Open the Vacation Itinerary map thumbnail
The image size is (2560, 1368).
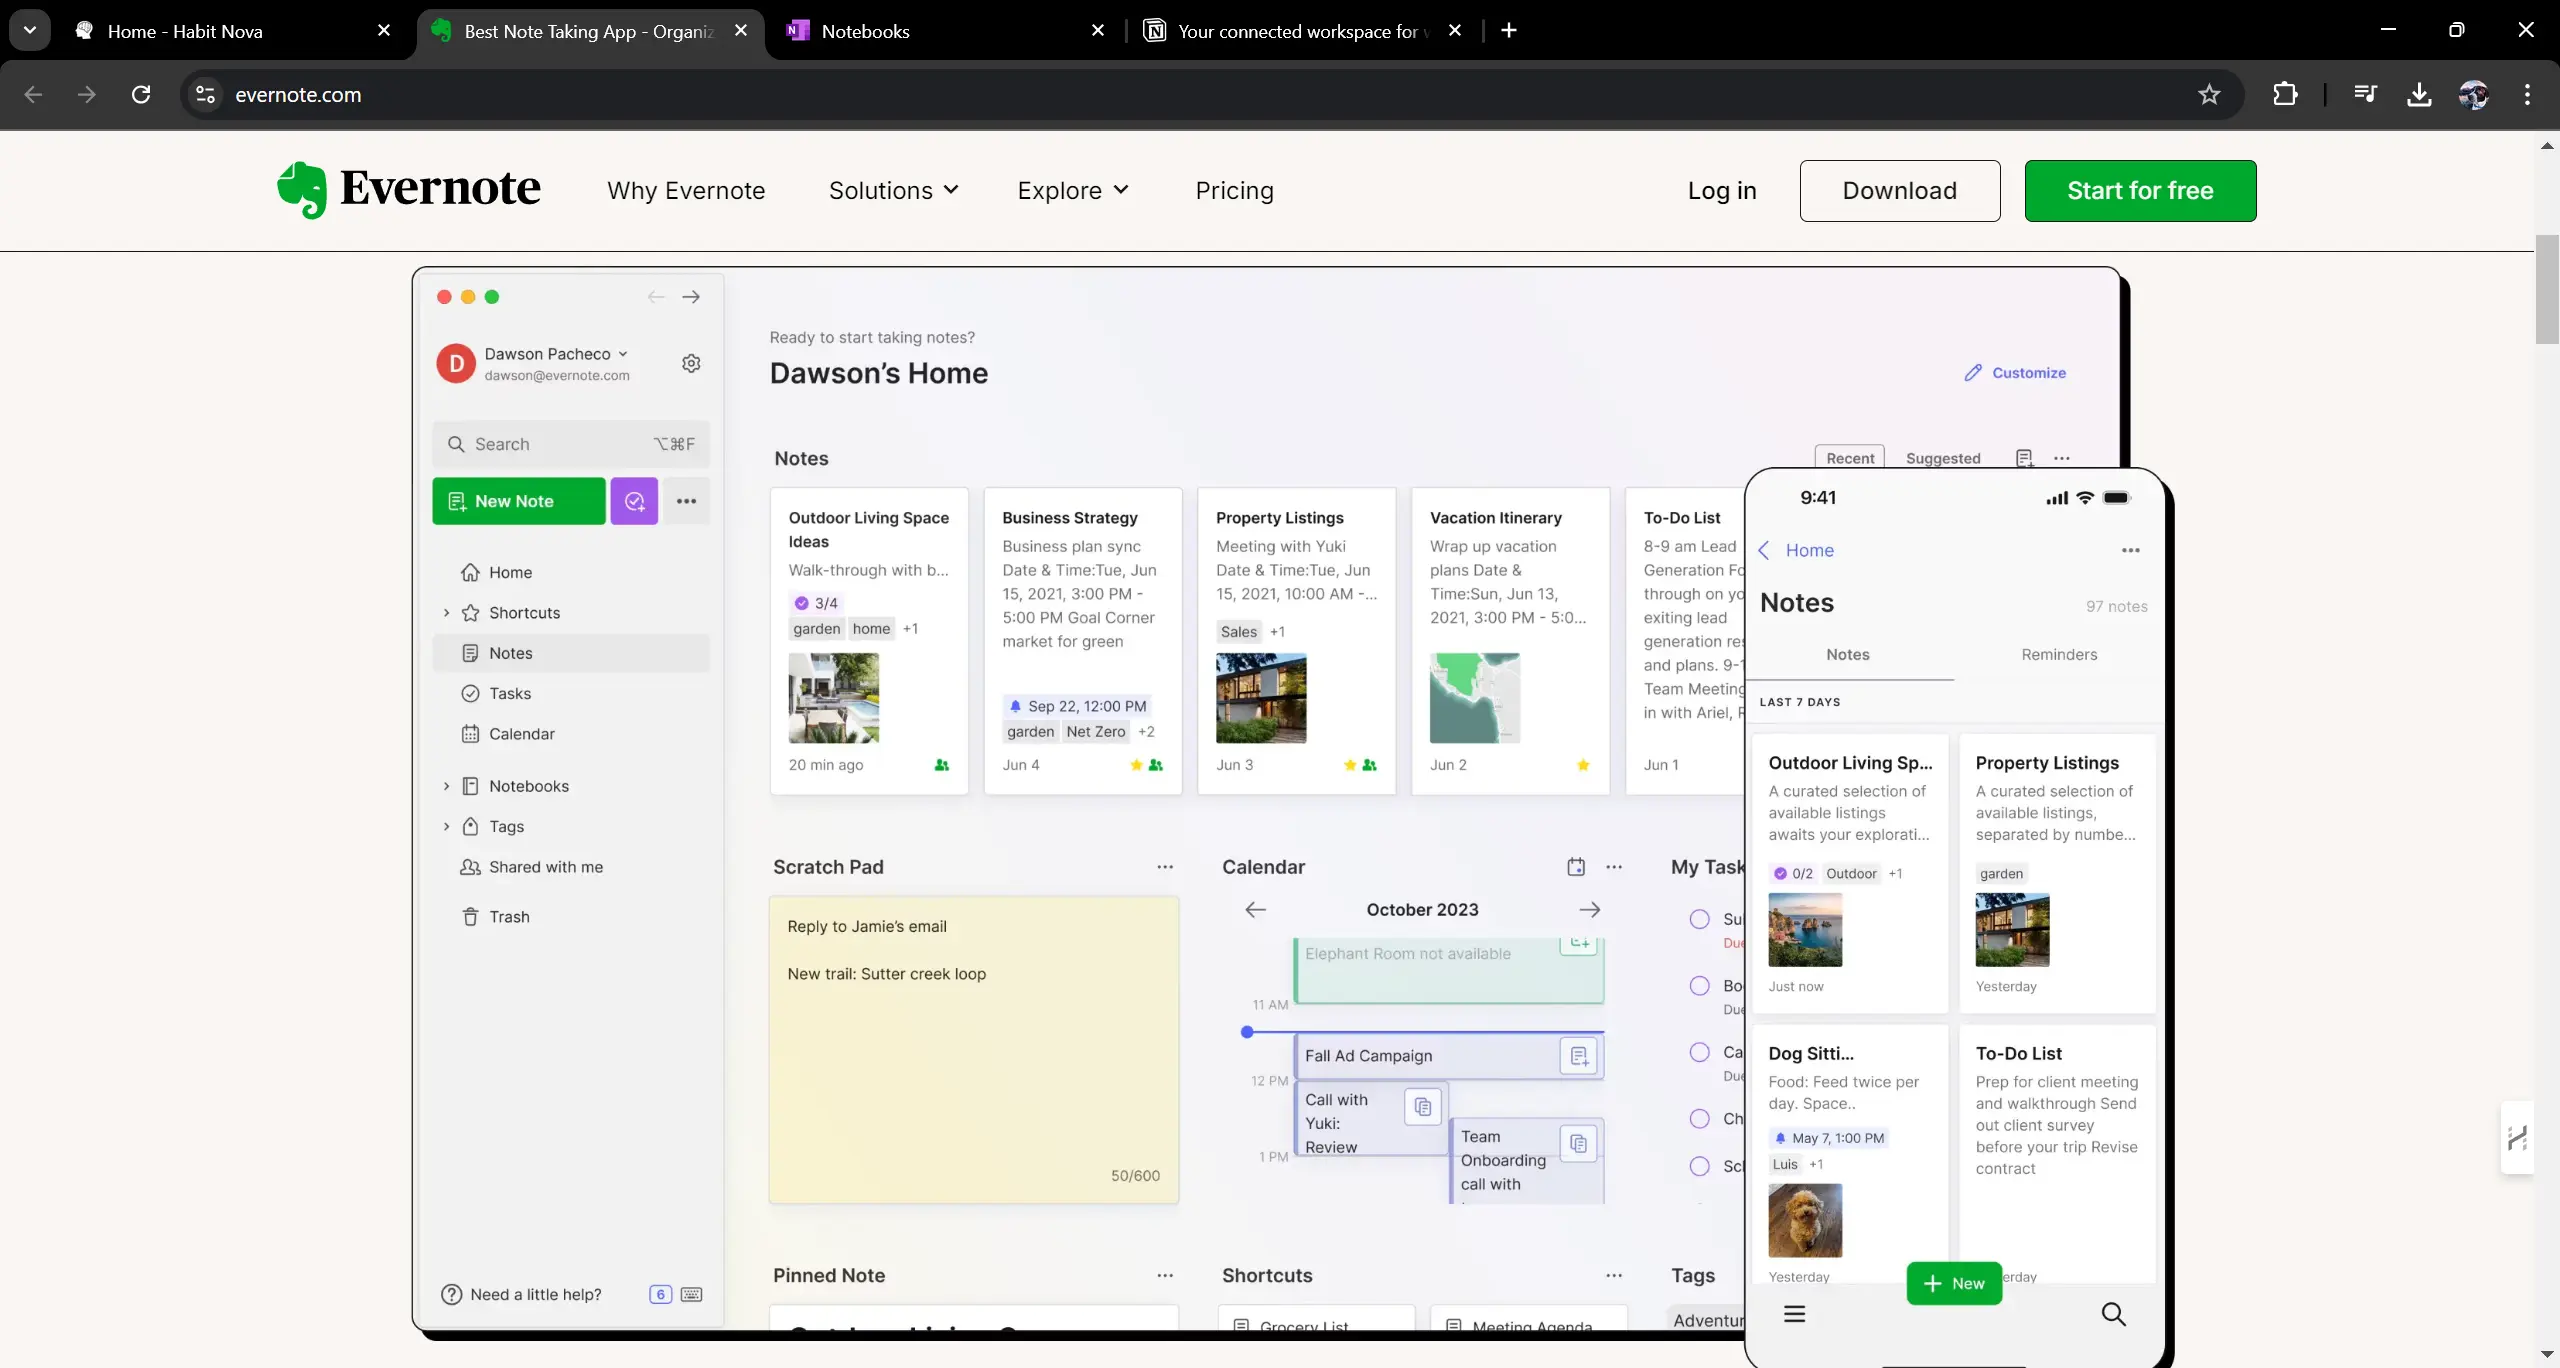1475,698
